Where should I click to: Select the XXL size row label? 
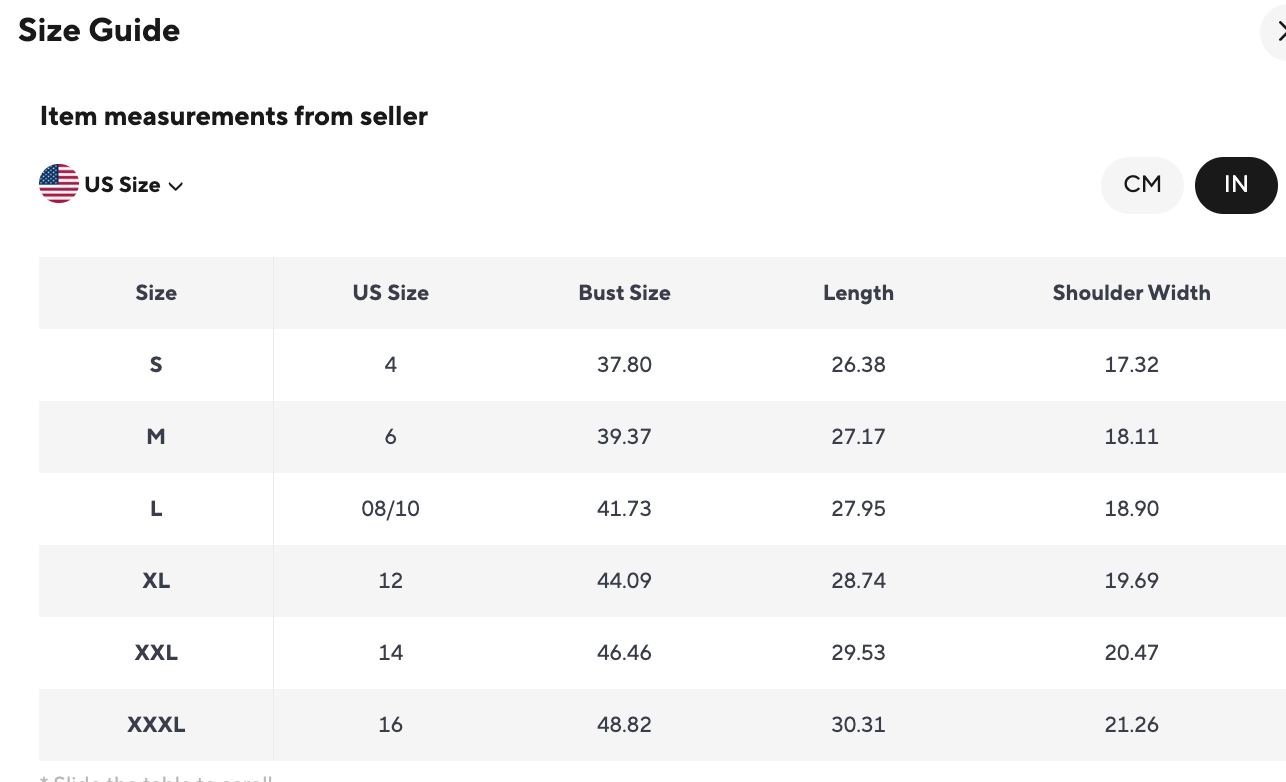point(156,653)
